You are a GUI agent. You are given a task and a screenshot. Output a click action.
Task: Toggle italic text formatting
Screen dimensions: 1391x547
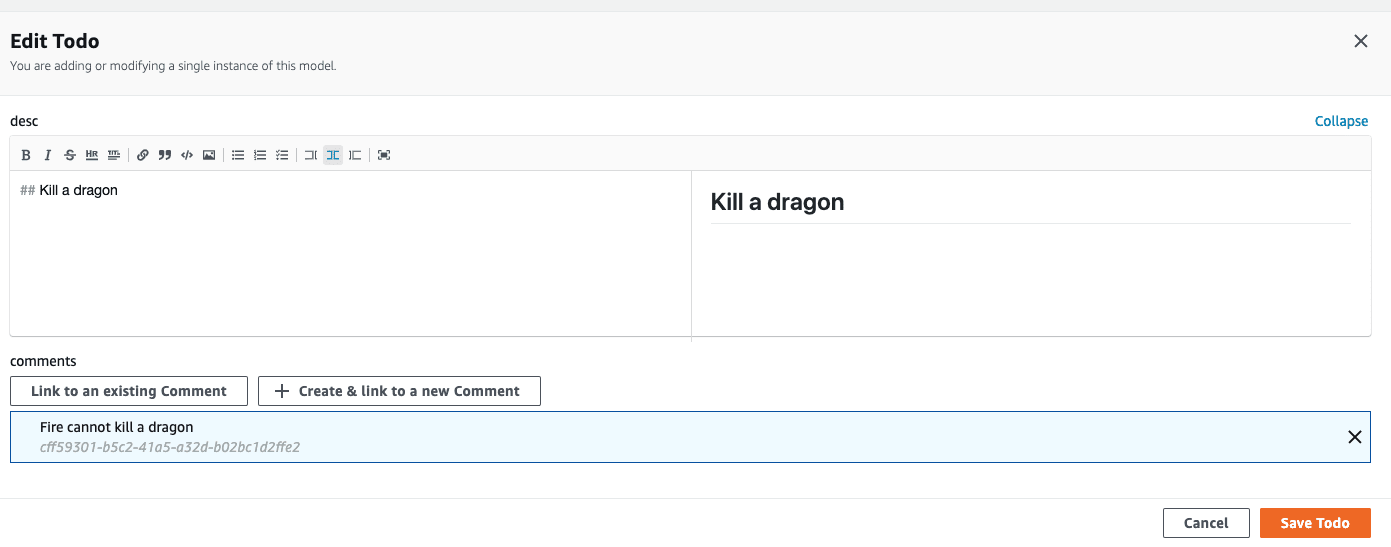click(x=47, y=155)
